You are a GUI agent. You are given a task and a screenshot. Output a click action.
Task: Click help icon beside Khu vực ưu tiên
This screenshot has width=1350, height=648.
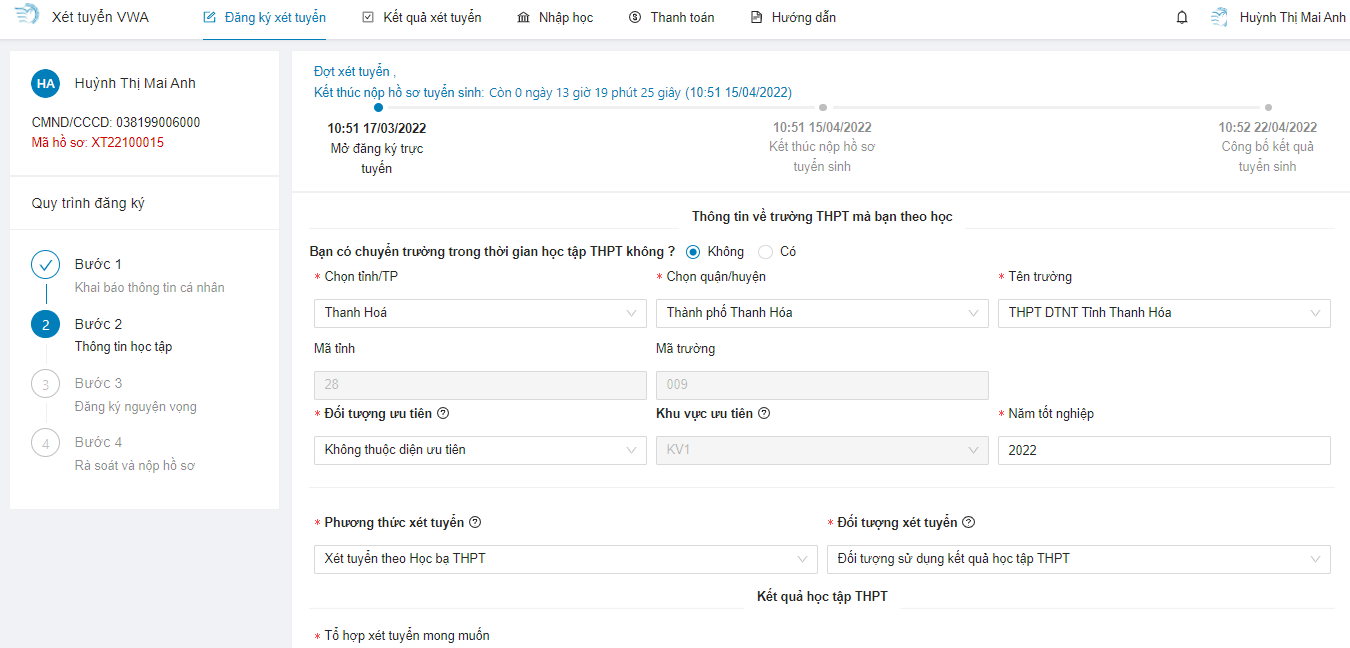coord(764,413)
